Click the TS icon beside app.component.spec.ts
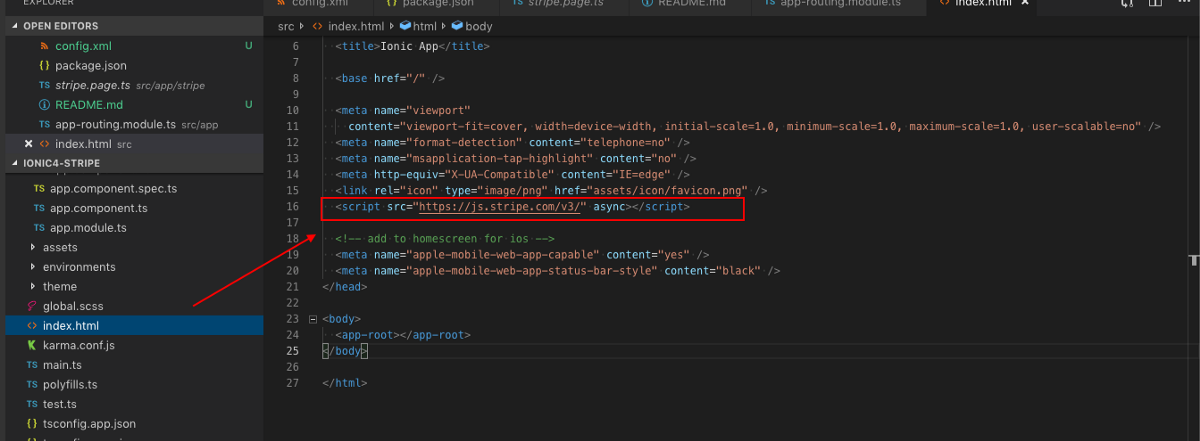1200x441 pixels. (x=39, y=188)
